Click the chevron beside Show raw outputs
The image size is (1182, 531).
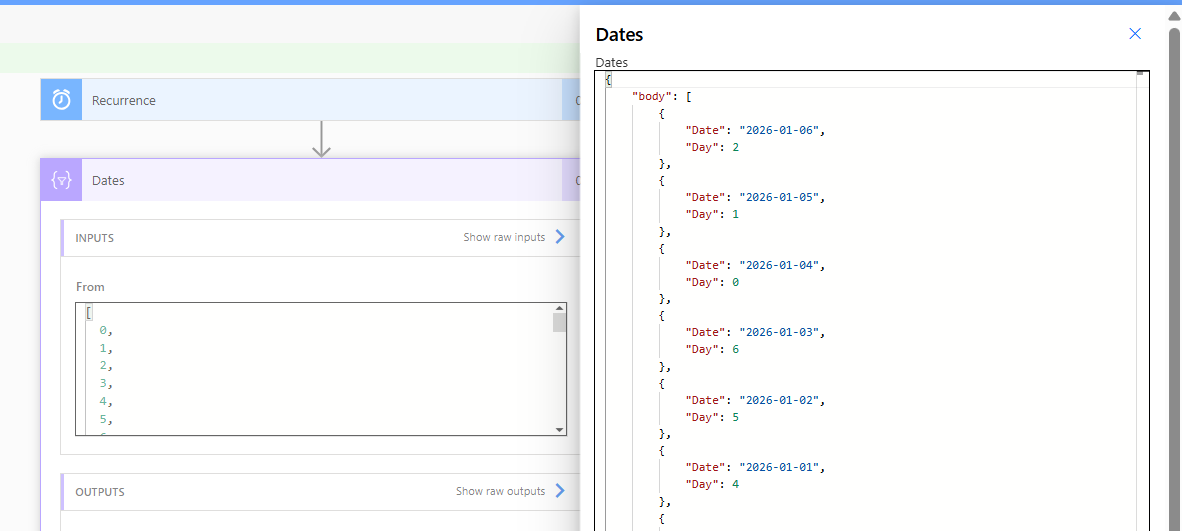[560, 491]
